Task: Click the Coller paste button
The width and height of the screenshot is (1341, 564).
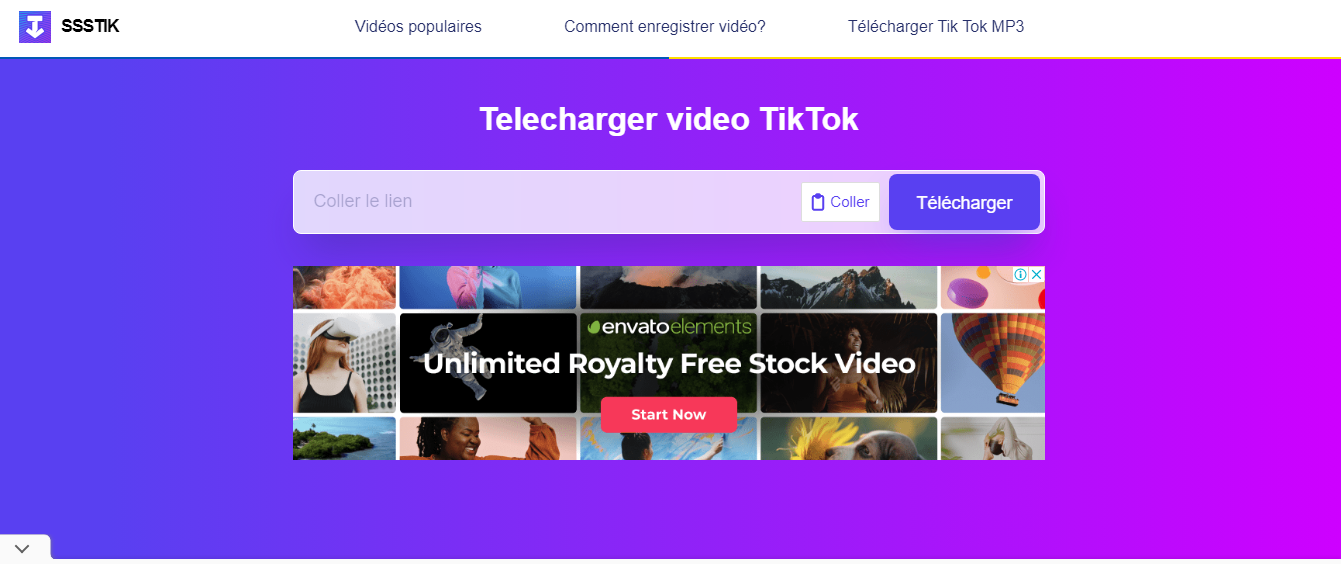Action: (x=840, y=202)
